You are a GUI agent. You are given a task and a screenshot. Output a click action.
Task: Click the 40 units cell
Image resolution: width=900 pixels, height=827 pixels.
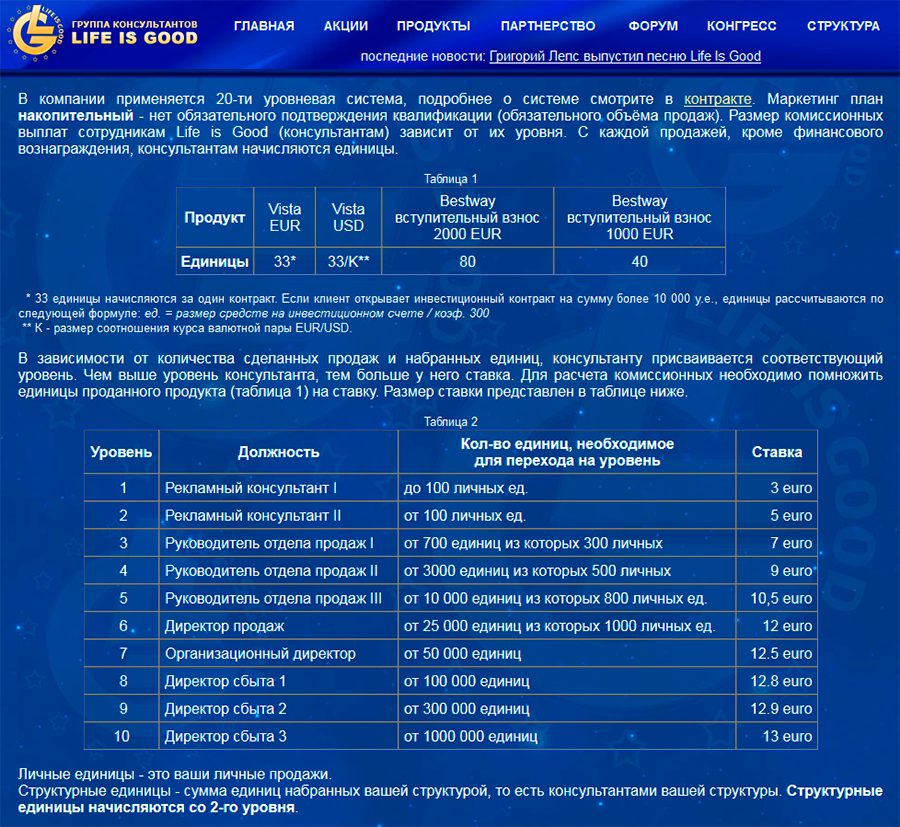coord(639,262)
